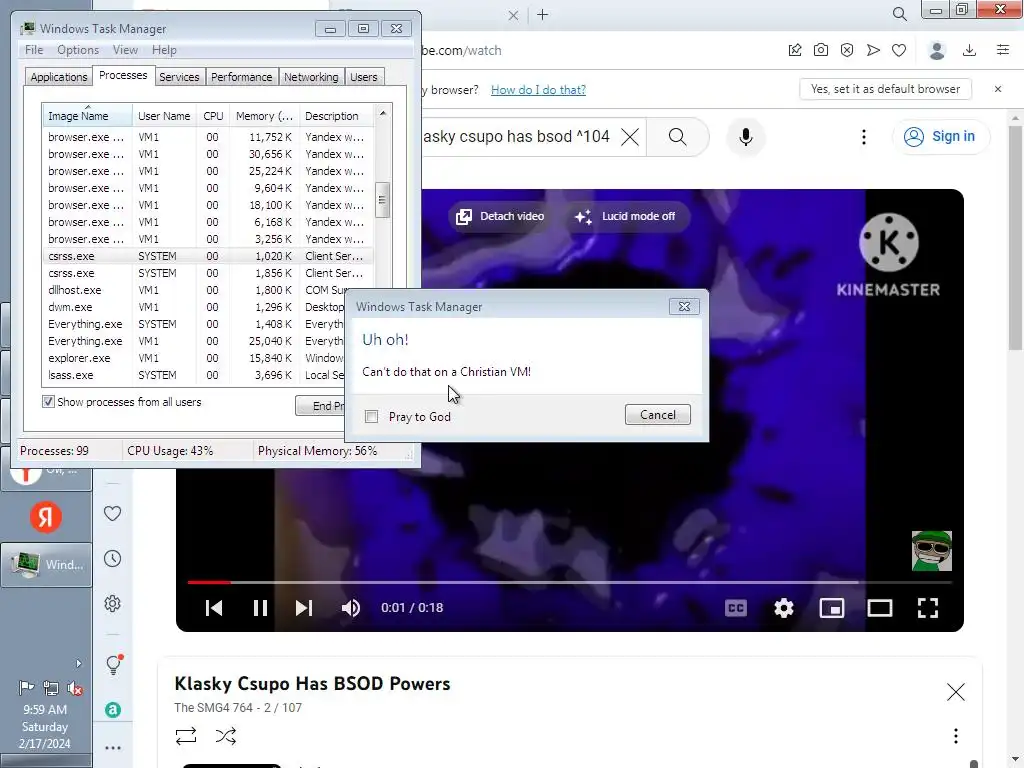1024x768 pixels.
Task: Click the browser search tabs magnifier
Action: (899, 14)
